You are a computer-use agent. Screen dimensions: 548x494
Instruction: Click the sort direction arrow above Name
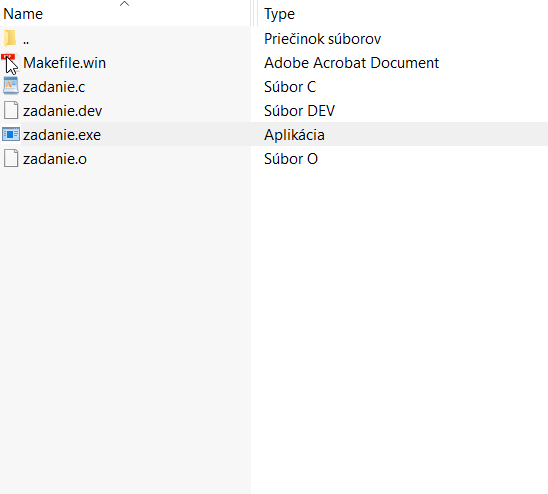[124, 4]
